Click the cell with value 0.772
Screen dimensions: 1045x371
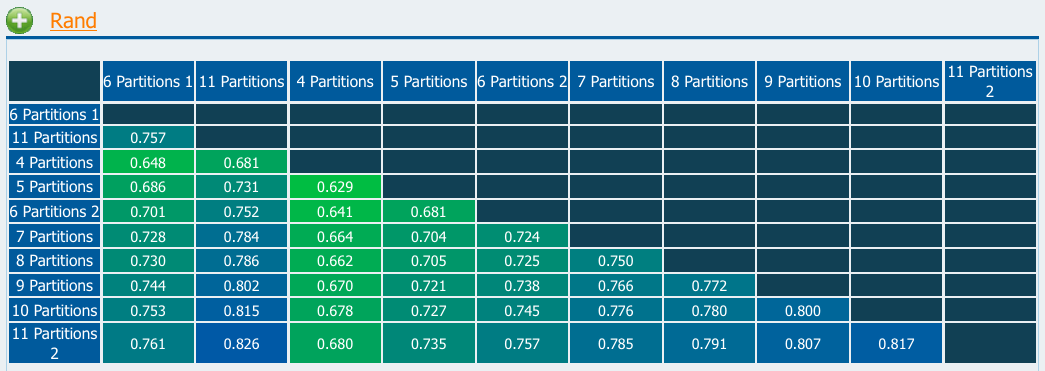pyautogui.click(x=709, y=285)
